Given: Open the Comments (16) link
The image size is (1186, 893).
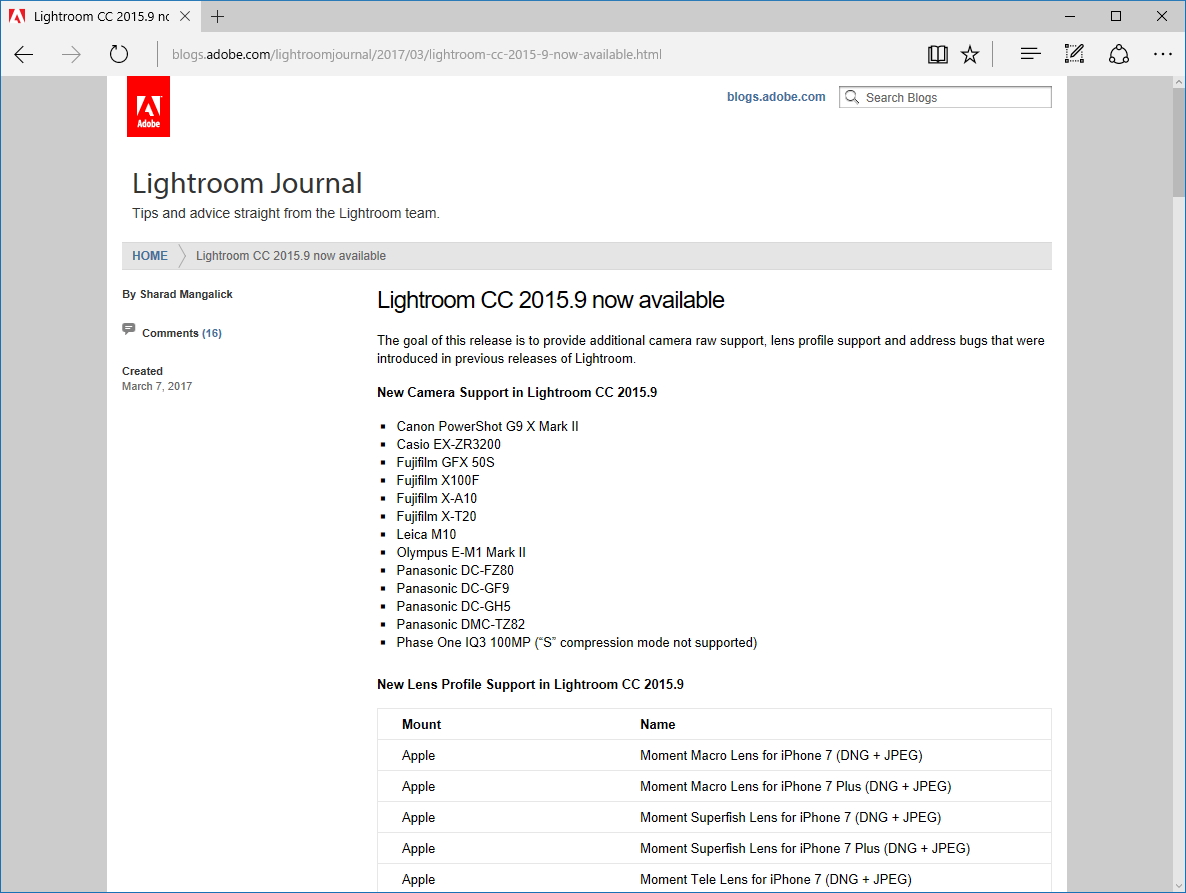Looking at the screenshot, I should (x=182, y=333).
